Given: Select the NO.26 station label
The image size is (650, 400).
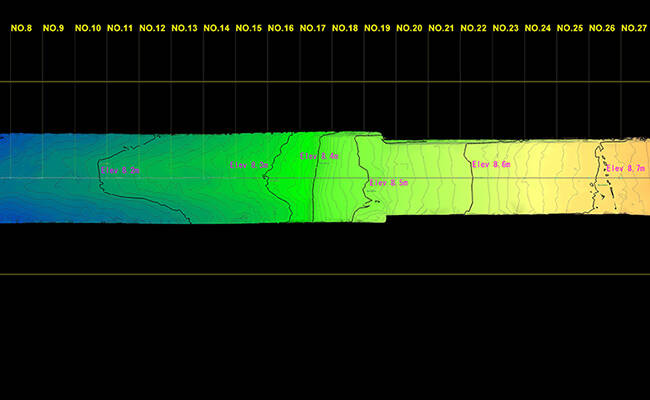Looking at the screenshot, I should pyautogui.click(x=602, y=29).
